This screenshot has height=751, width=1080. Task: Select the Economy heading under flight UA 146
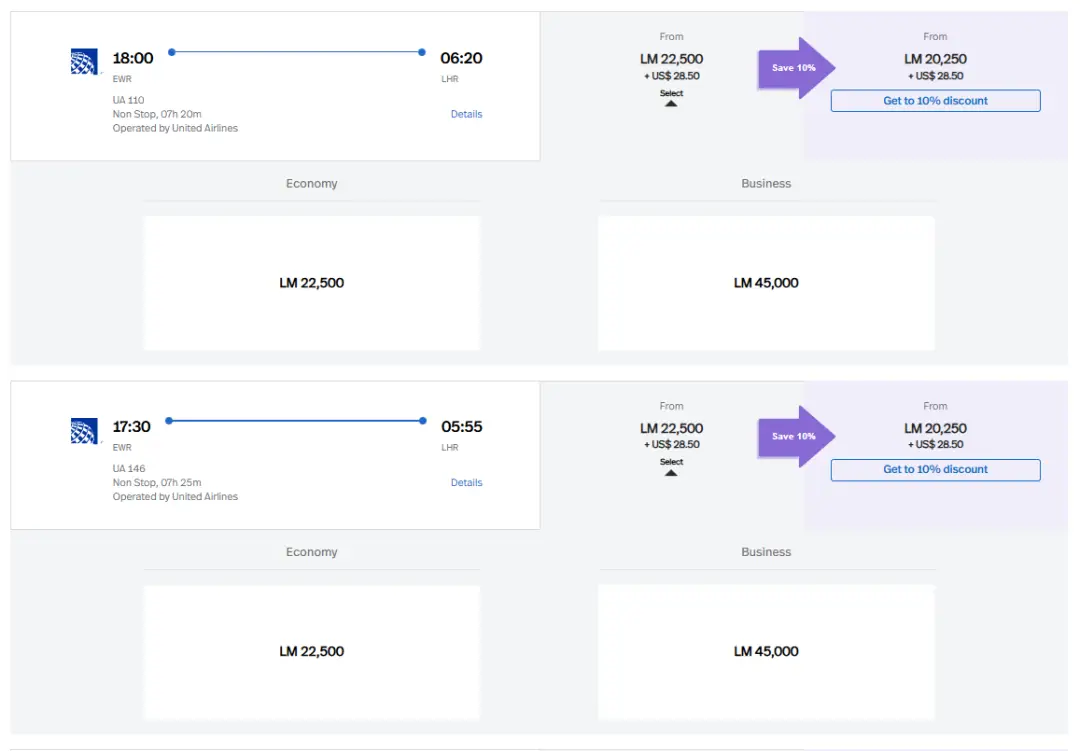(311, 552)
